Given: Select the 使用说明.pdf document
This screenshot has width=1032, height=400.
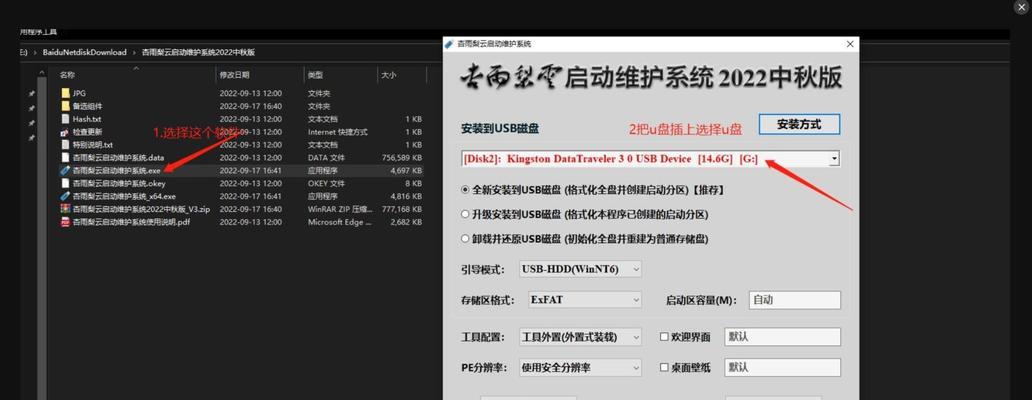Looking at the screenshot, I should [x=126, y=222].
